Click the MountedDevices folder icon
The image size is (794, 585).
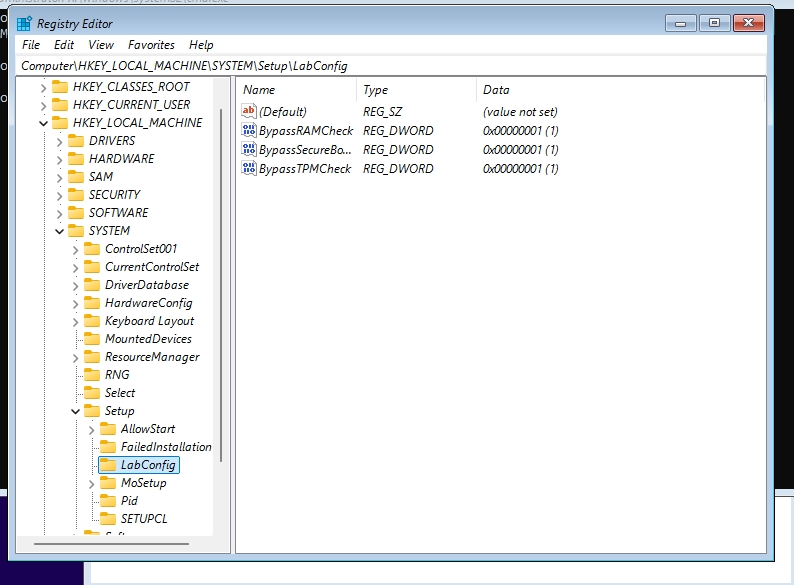click(92, 339)
